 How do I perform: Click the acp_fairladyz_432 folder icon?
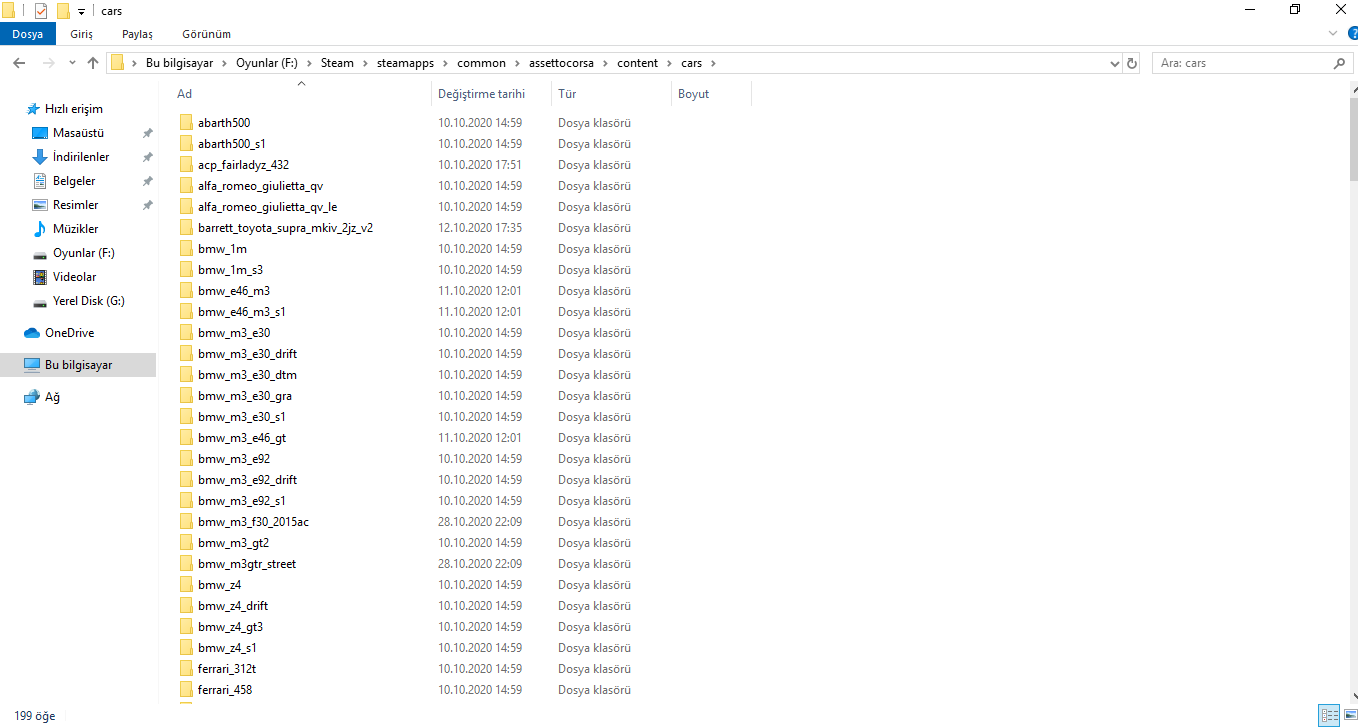point(186,165)
